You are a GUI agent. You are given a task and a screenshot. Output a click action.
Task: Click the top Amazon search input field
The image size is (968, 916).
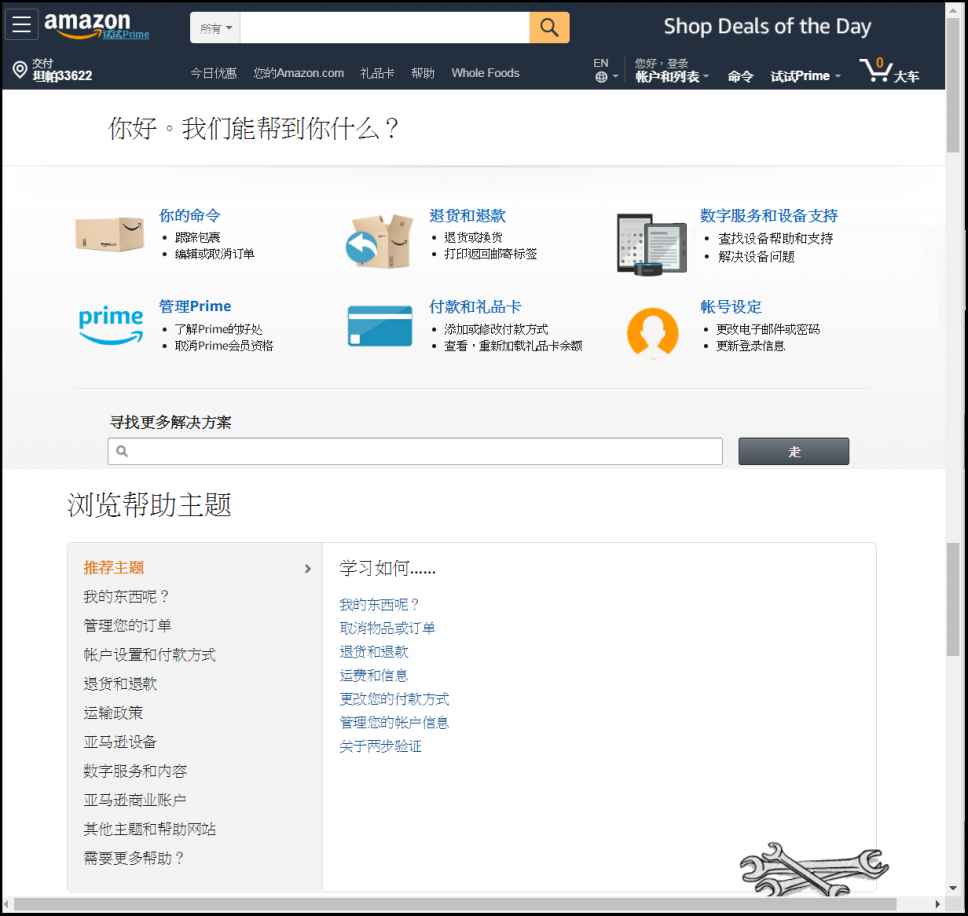click(x=385, y=28)
